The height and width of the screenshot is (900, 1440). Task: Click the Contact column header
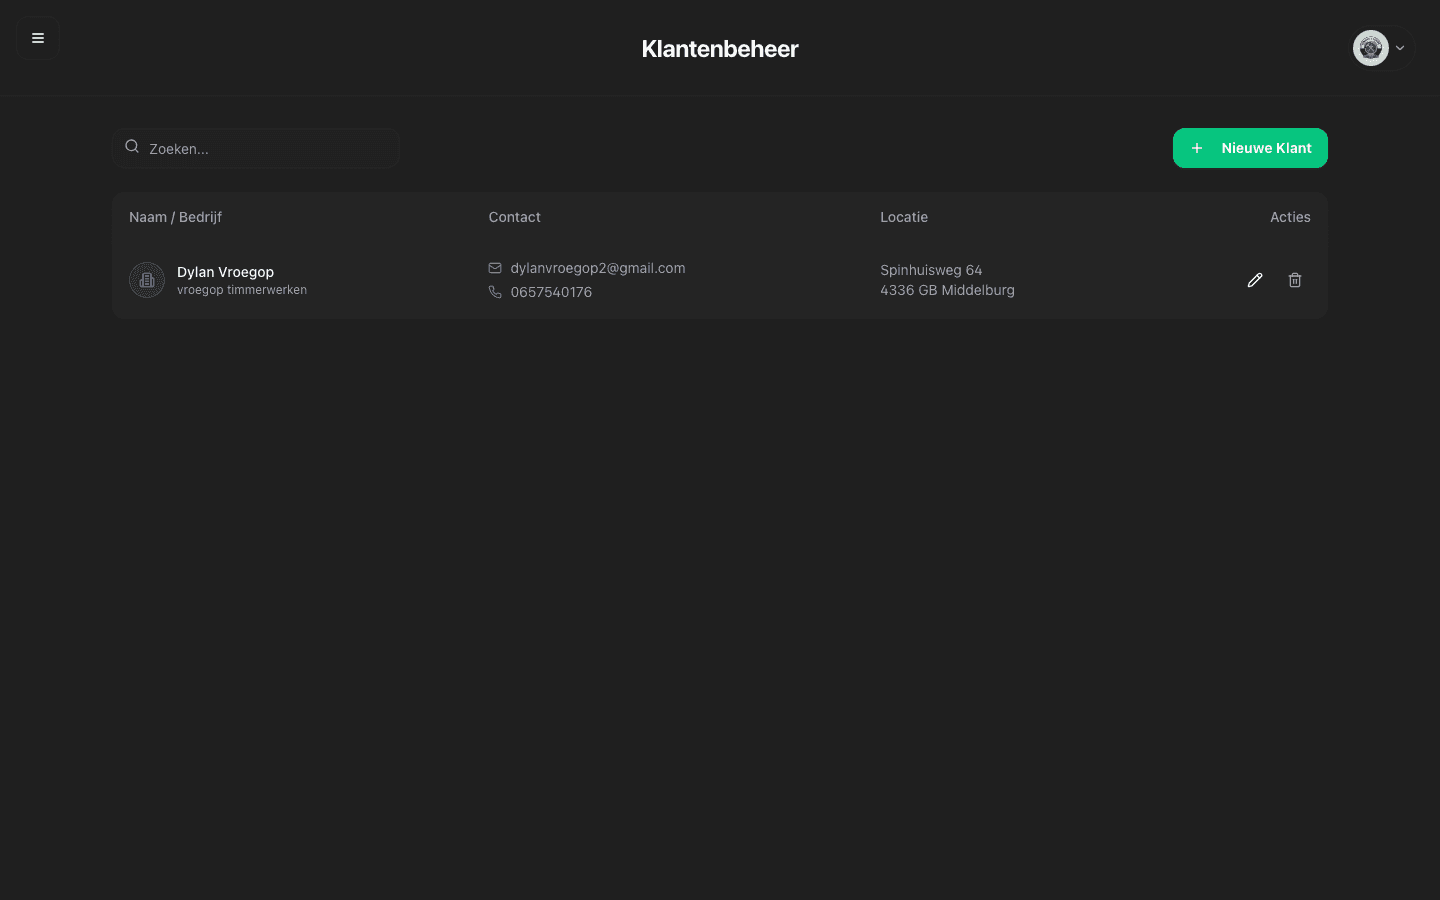[514, 217]
